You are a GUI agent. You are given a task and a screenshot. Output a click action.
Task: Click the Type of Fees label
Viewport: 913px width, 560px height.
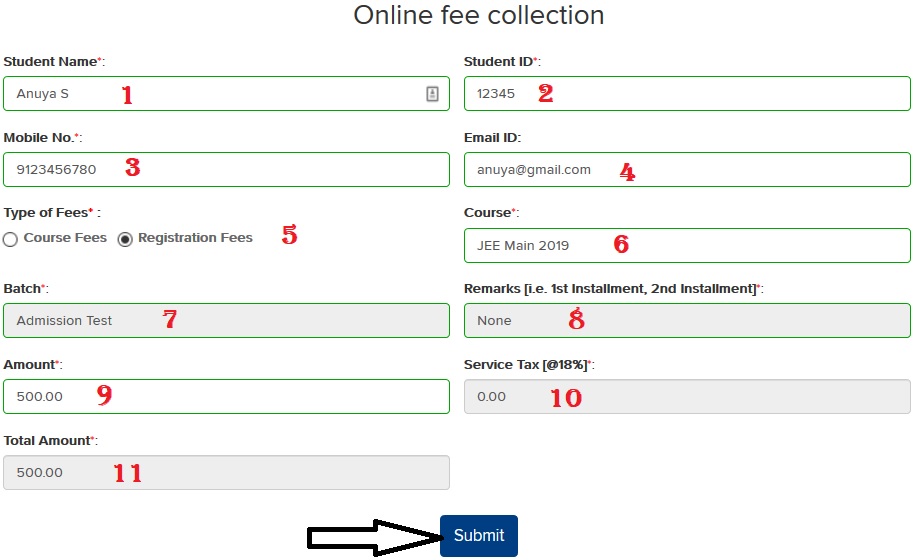[x=50, y=213]
